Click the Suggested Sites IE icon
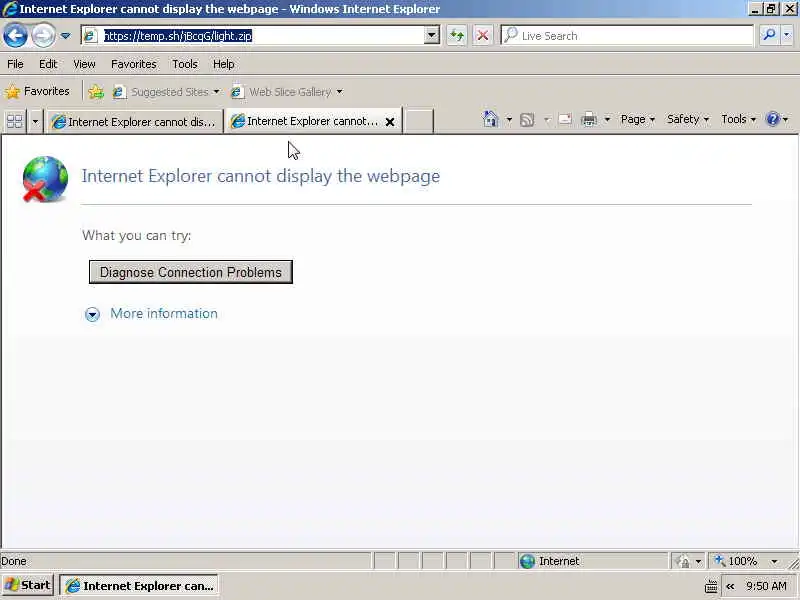The image size is (800, 600). (119, 92)
